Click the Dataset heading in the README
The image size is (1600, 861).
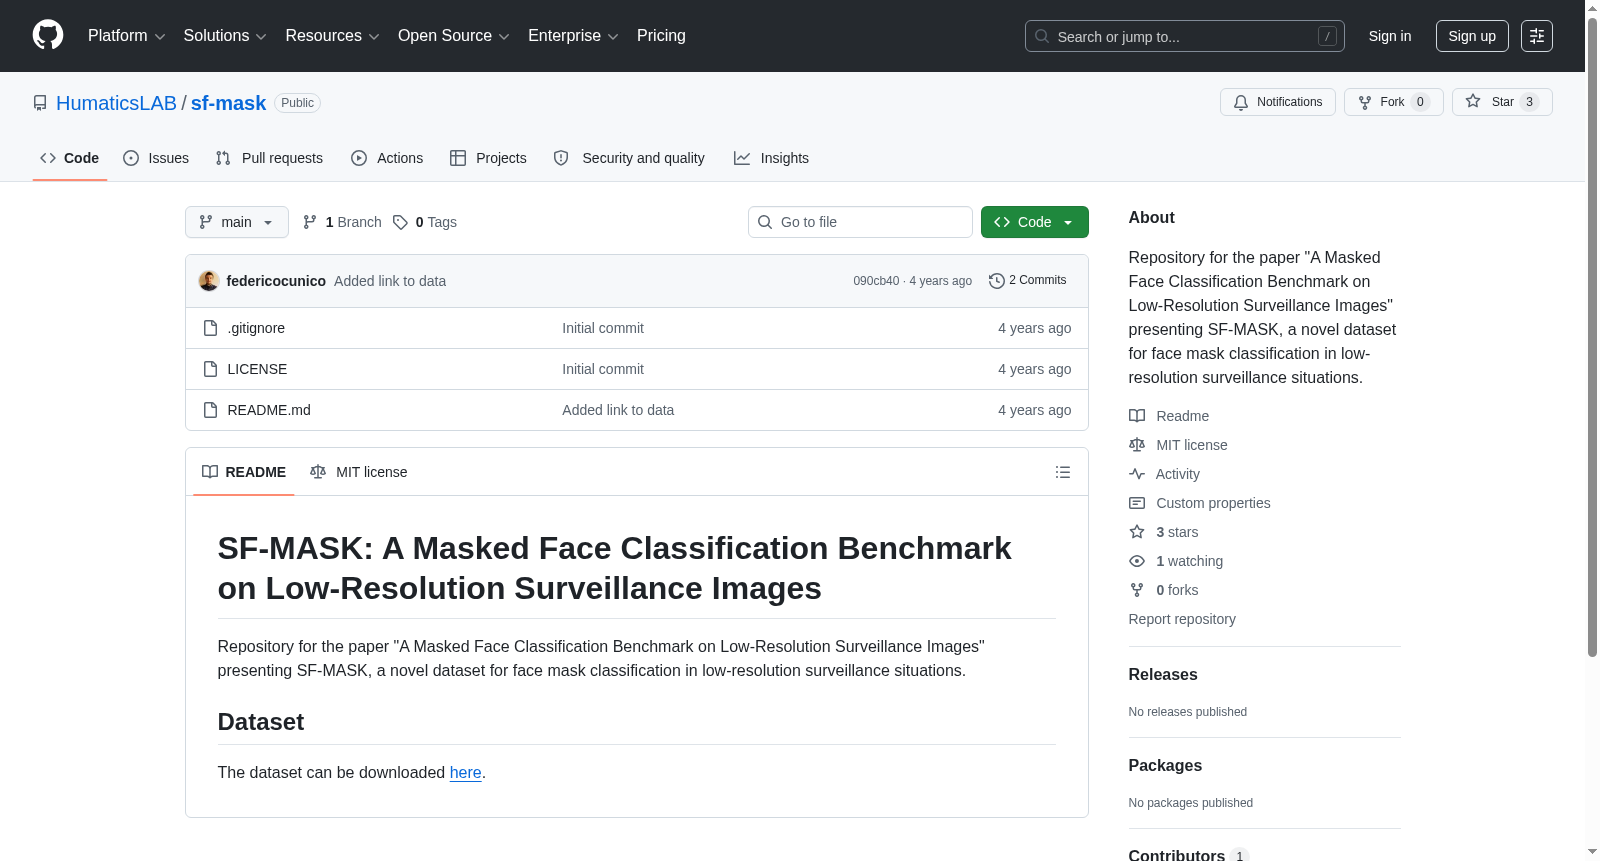tap(261, 722)
